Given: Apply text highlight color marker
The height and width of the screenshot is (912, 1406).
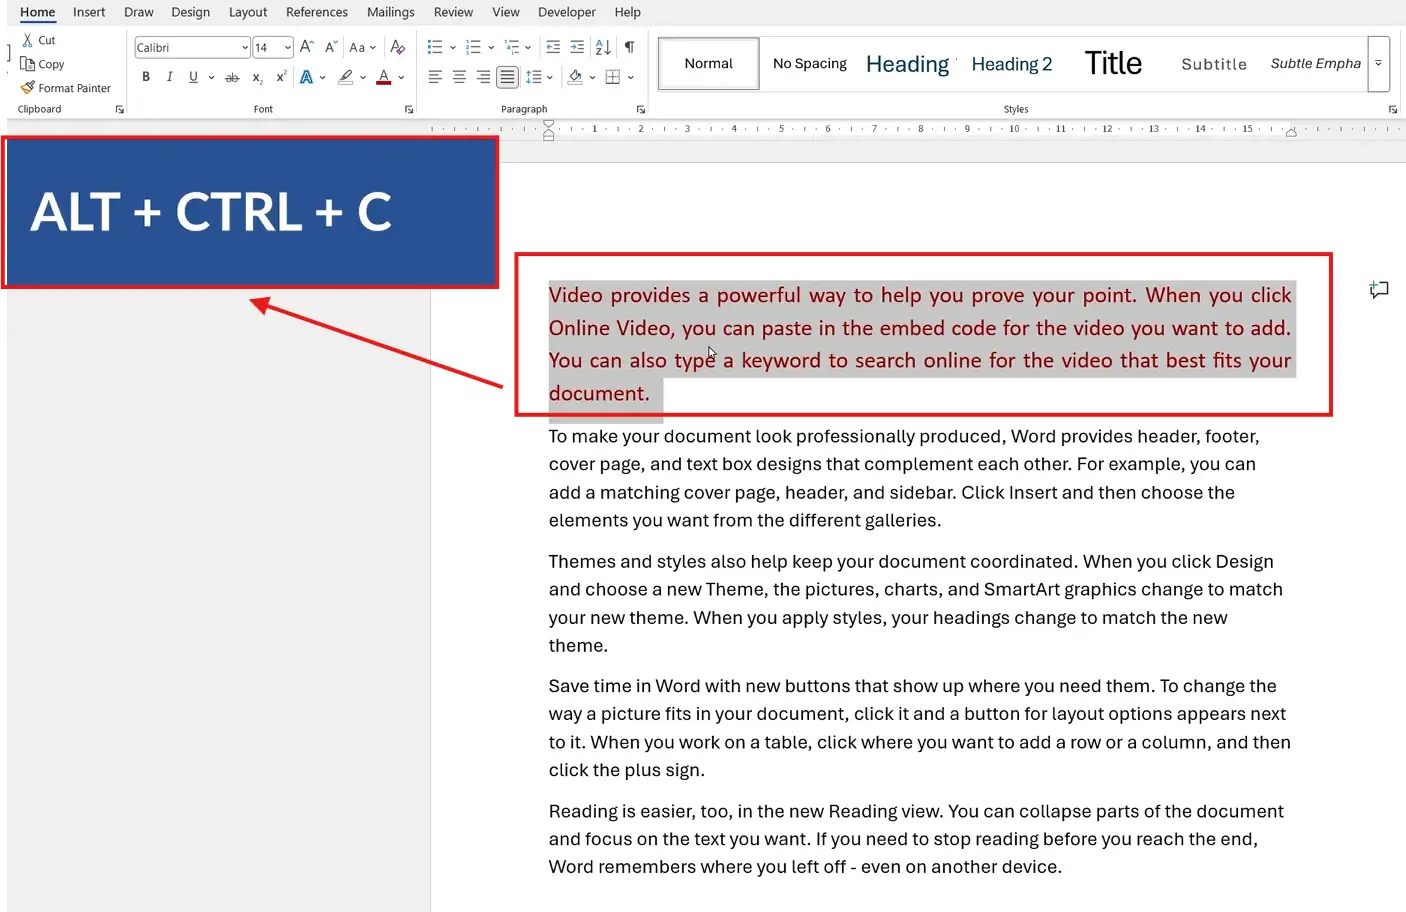Looking at the screenshot, I should (x=346, y=77).
